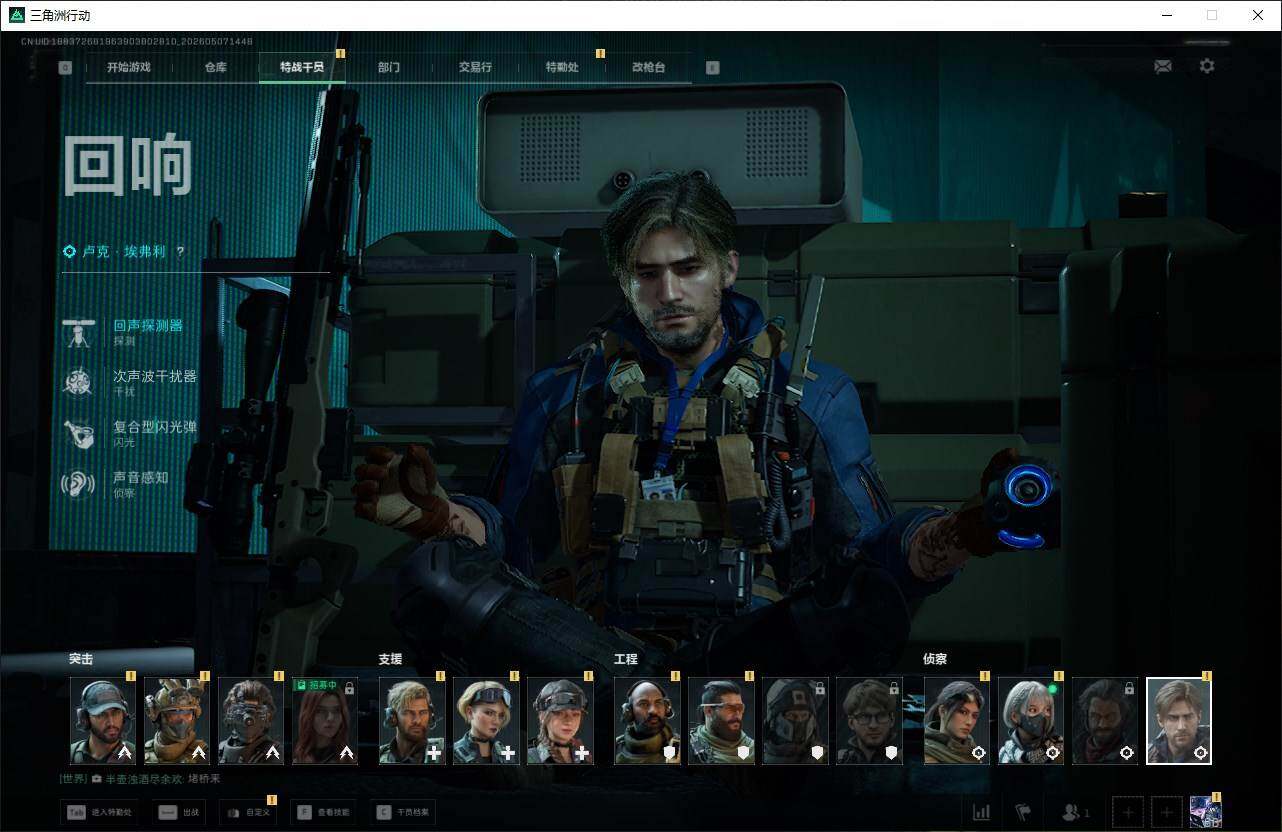Select engineer operator wearing orange glasses
The height and width of the screenshot is (832, 1282).
721,721
